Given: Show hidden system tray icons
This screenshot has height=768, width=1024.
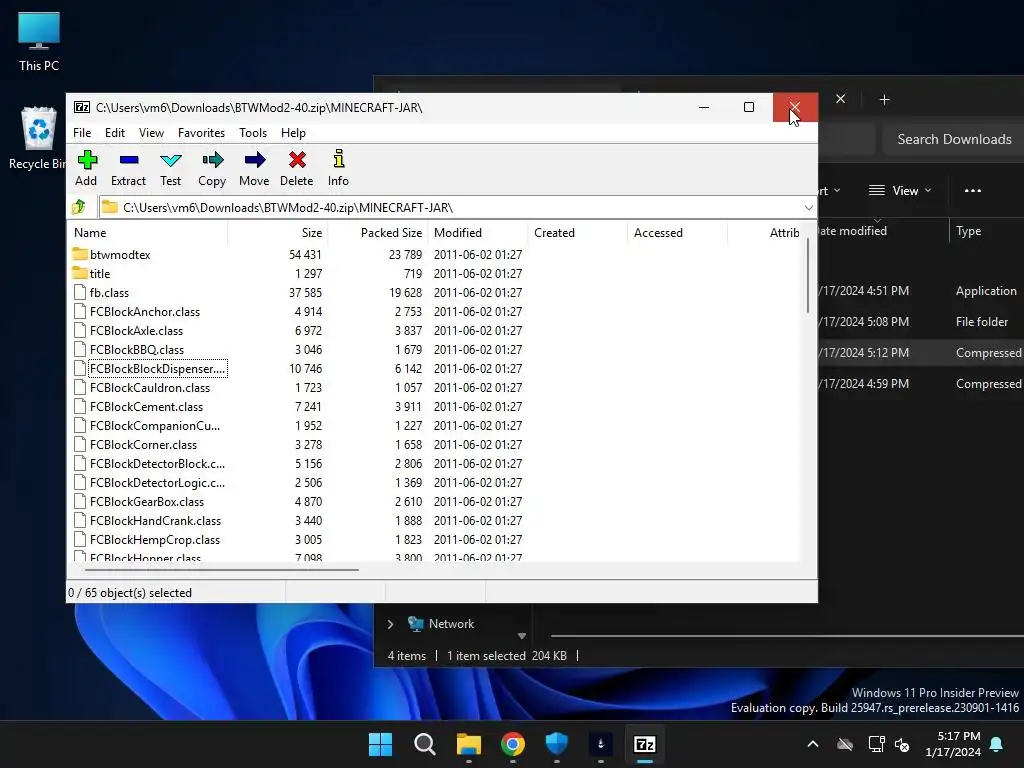Looking at the screenshot, I should 813,744.
